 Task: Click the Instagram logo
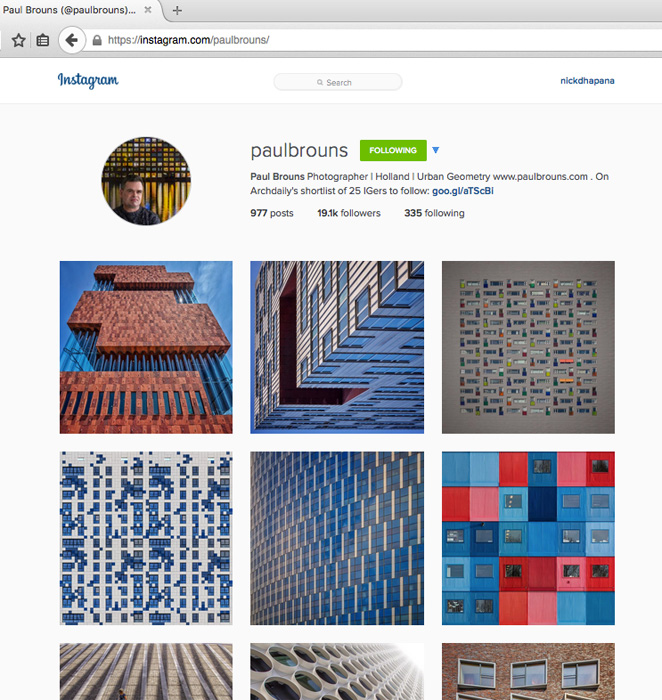(88, 80)
